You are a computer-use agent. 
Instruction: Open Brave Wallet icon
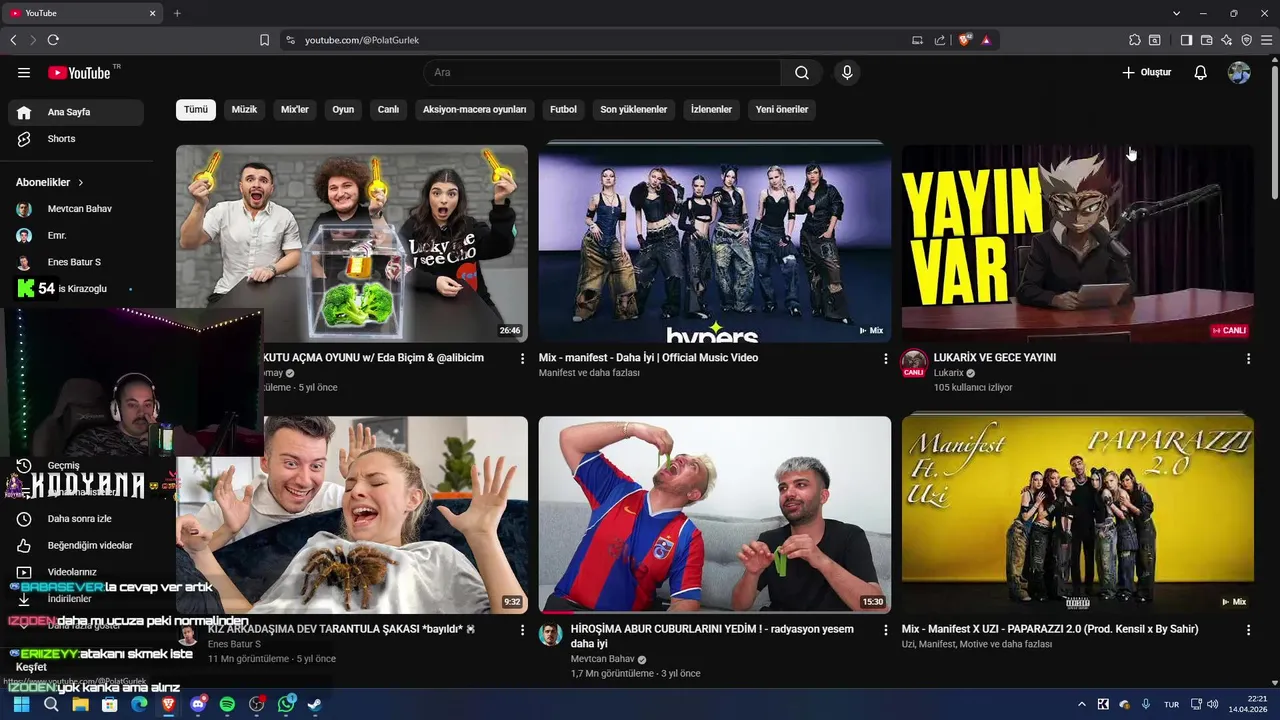coord(1206,40)
